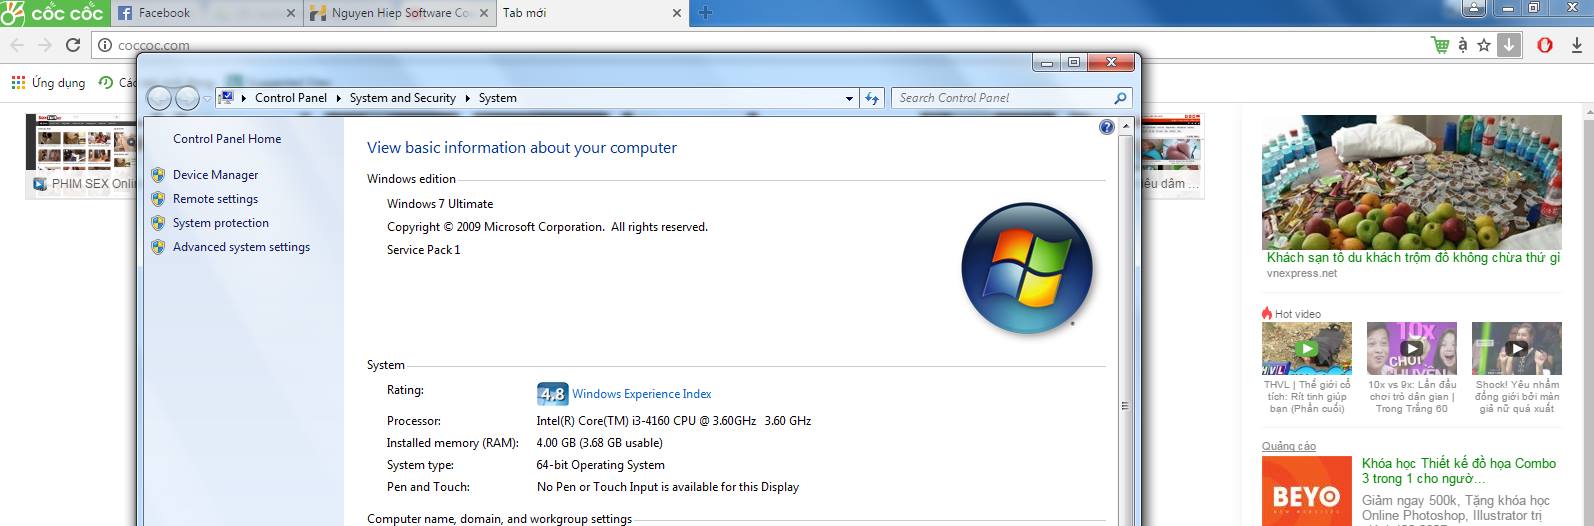Viewport: 1594px width, 526px height.
Task: Open Help with the blue question icon
Action: 1106,127
